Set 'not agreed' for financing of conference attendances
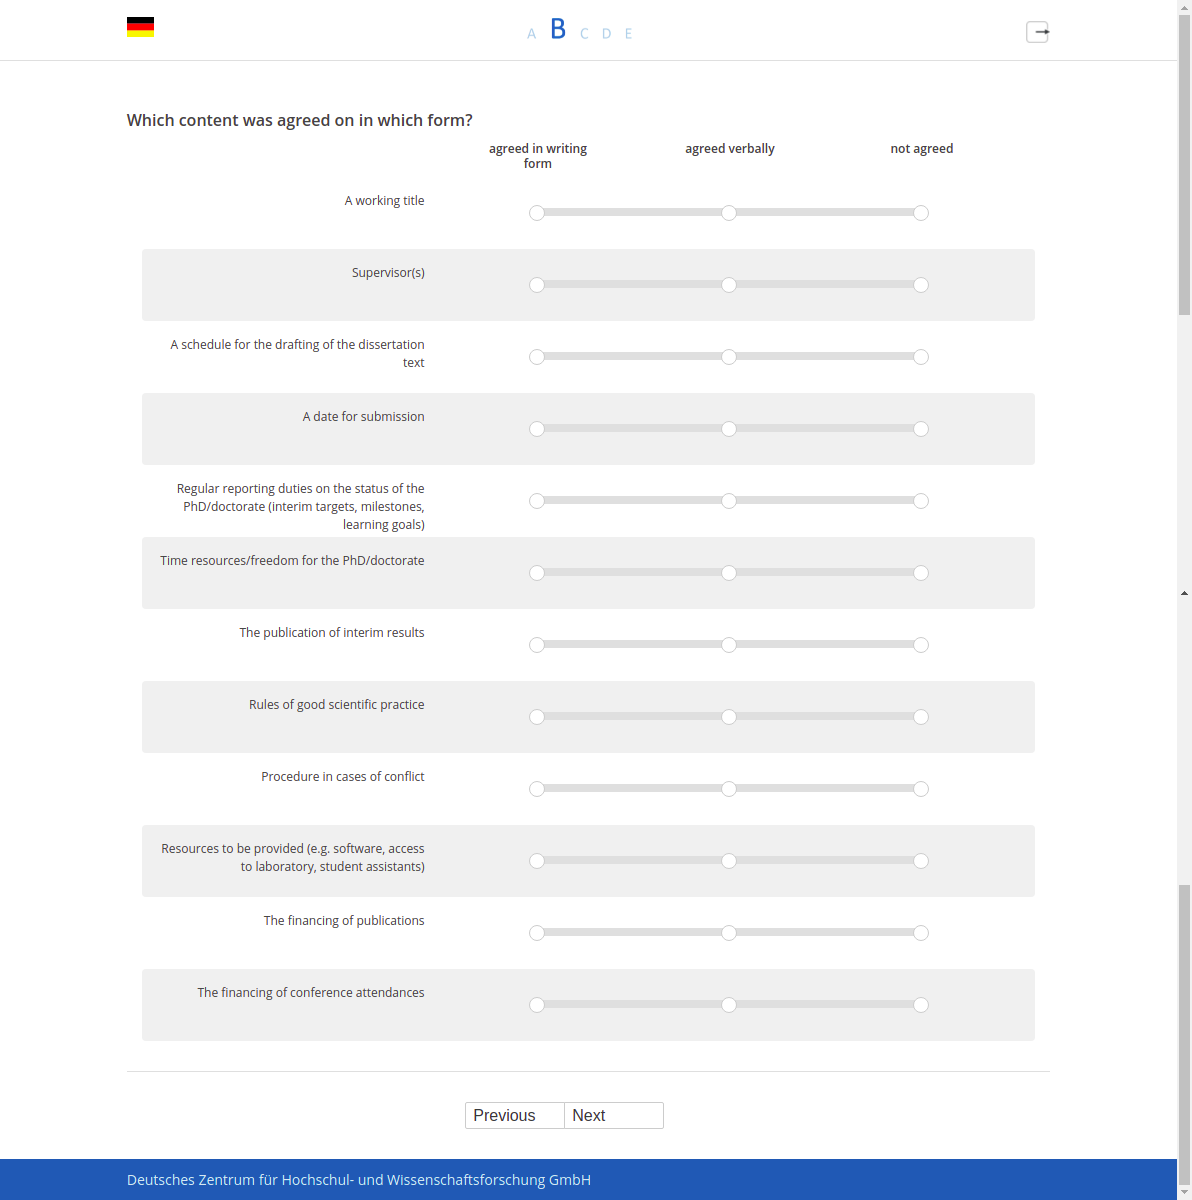 pos(921,1005)
